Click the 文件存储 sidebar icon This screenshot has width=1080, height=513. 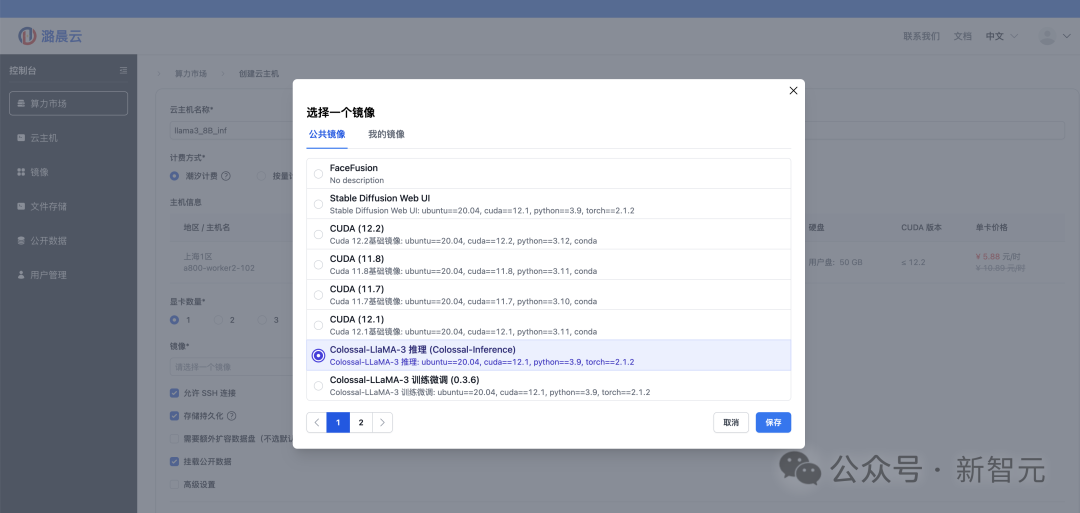point(21,207)
